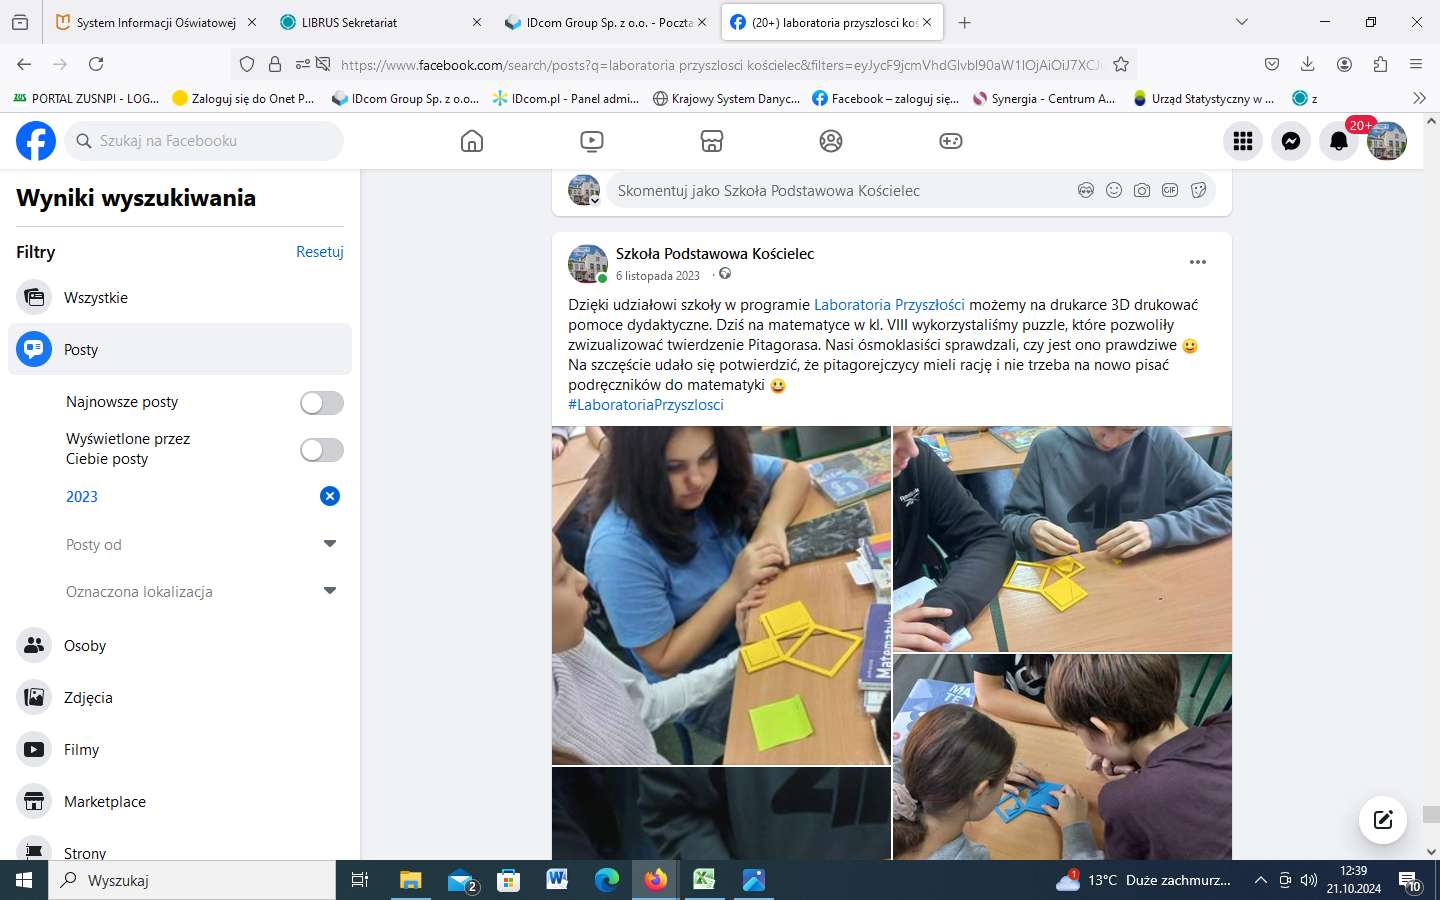Expand the Oznaczona lokalizacja dropdown
Screen dimensions: 1440x900
click(x=330, y=591)
